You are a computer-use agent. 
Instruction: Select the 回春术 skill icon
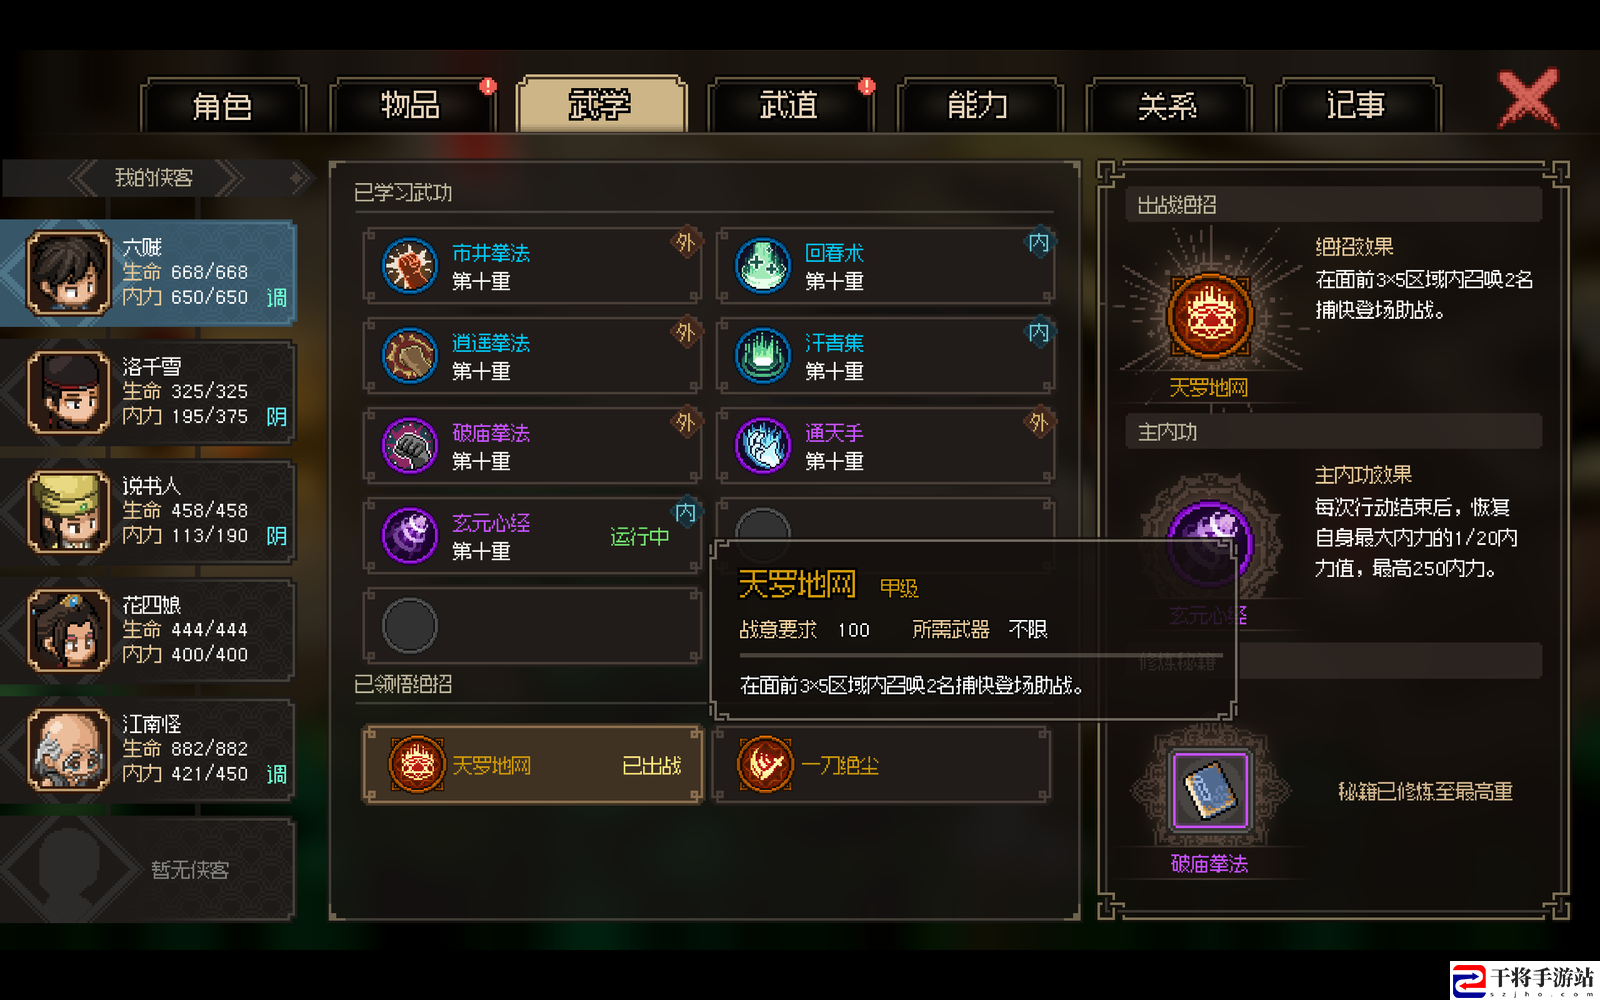(763, 266)
